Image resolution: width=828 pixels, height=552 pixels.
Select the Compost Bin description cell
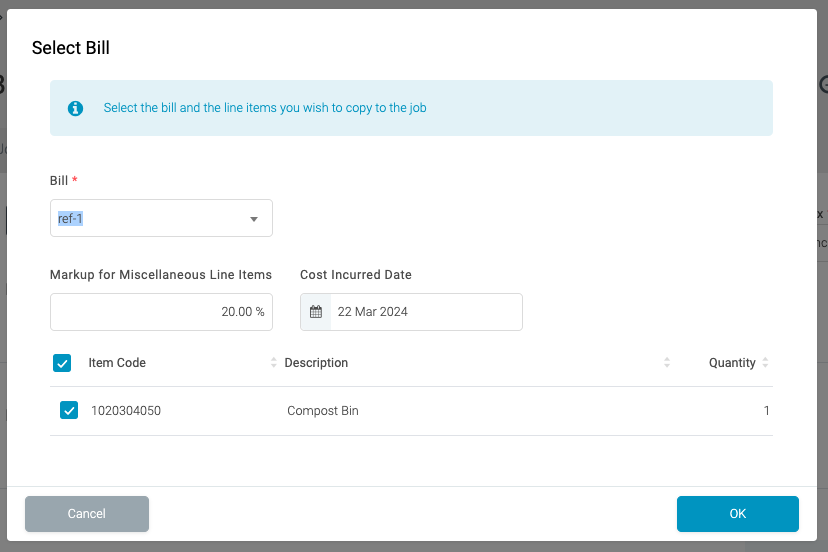[323, 410]
